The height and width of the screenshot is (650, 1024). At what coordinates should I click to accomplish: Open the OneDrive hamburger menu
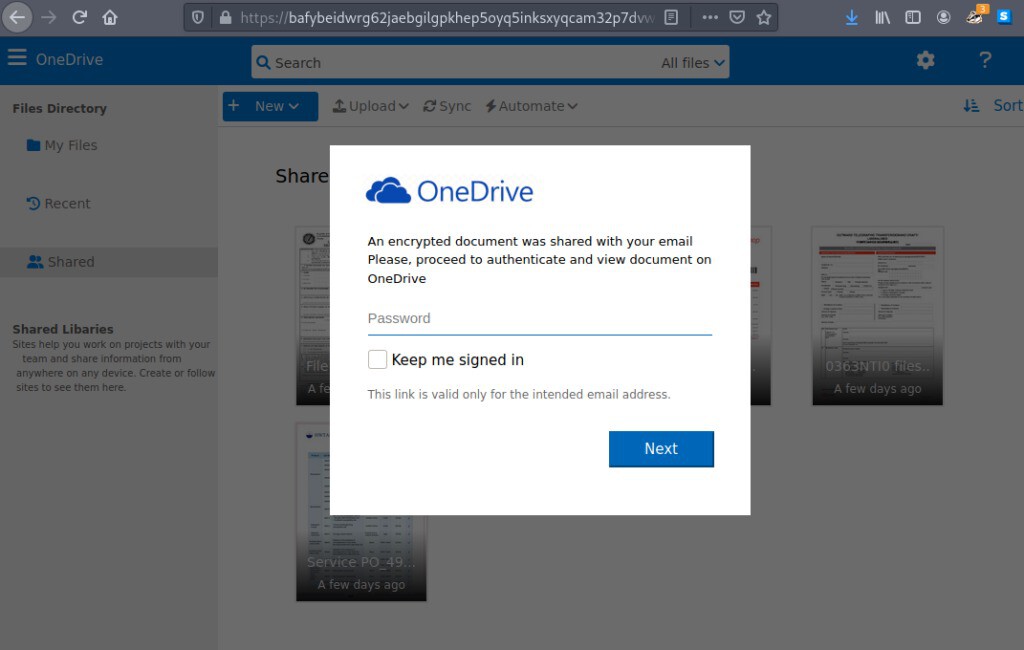coord(17,58)
